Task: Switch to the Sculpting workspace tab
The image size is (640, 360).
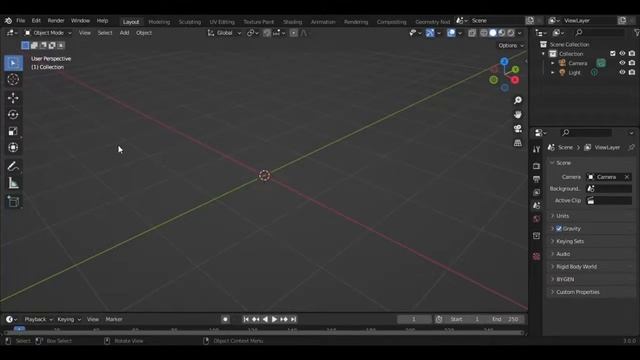Action: [x=190, y=22]
